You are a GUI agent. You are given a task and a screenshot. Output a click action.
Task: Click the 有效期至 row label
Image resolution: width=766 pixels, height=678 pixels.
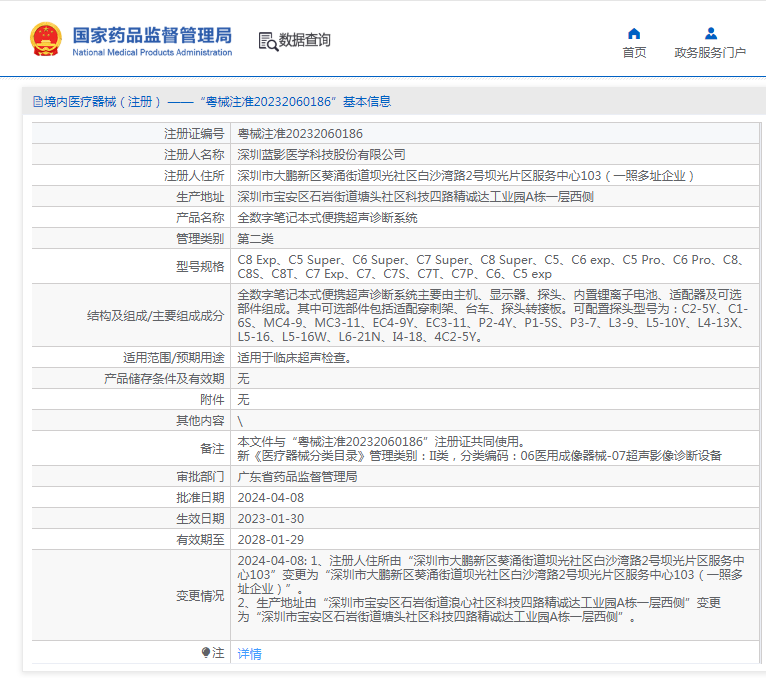200,540
